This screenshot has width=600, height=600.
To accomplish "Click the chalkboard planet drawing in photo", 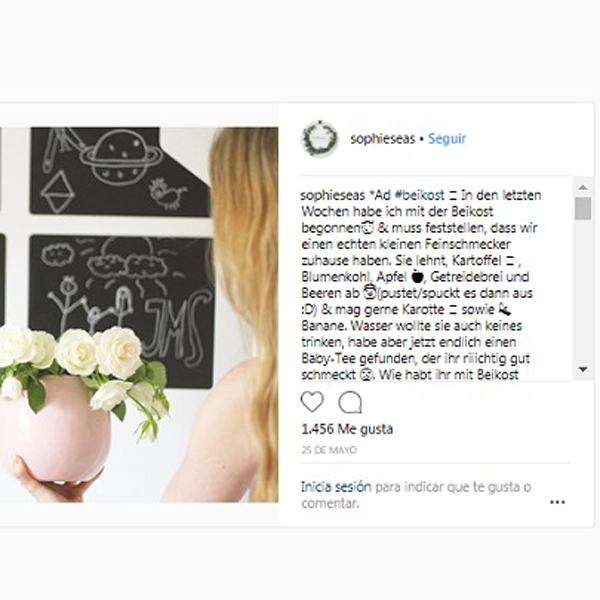I will click(x=122, y=156).
